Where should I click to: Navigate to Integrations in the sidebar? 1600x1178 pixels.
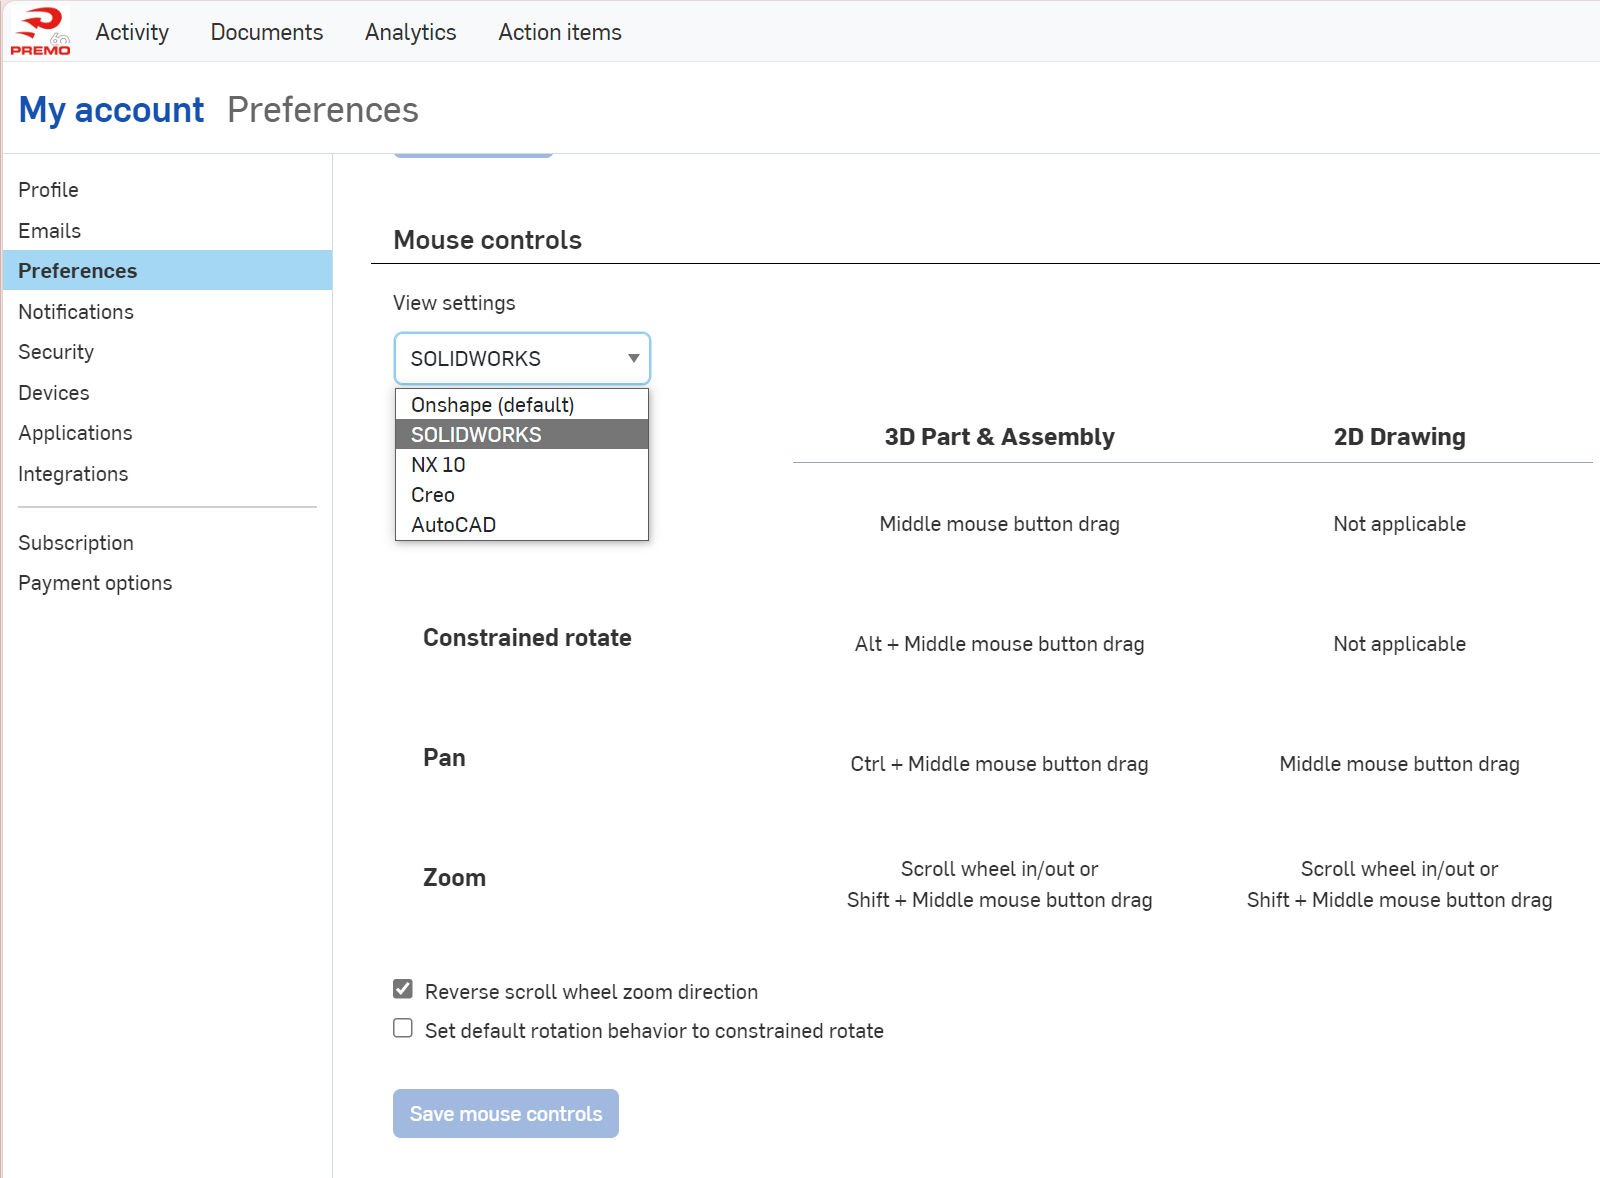[73, 474]
